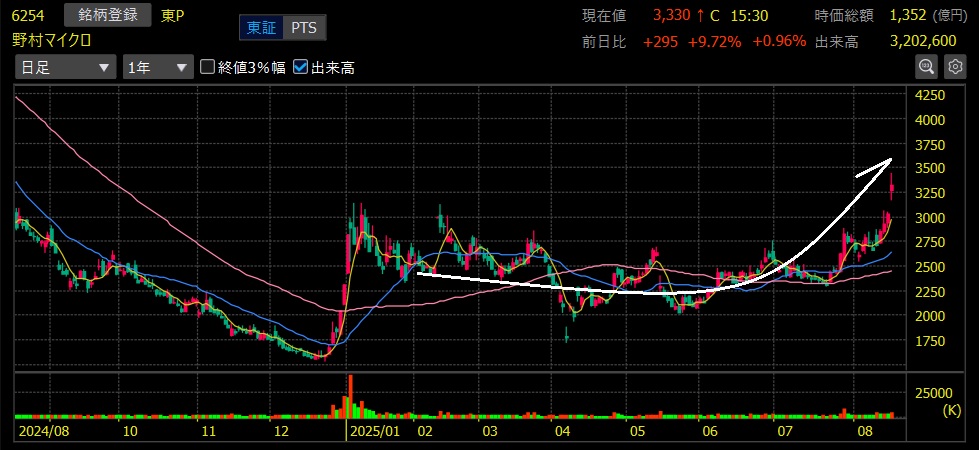Open the 日足 timeframe dropdown
Image resolution: width=979 pixels, height=450 pixels.
65,67
